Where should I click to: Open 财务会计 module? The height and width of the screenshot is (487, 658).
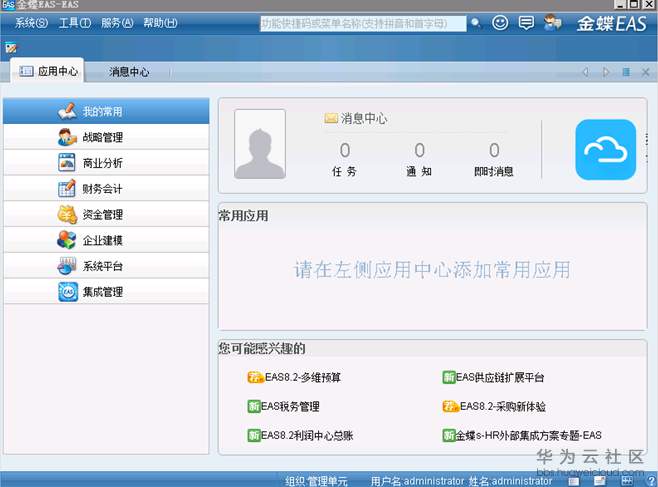106,189
